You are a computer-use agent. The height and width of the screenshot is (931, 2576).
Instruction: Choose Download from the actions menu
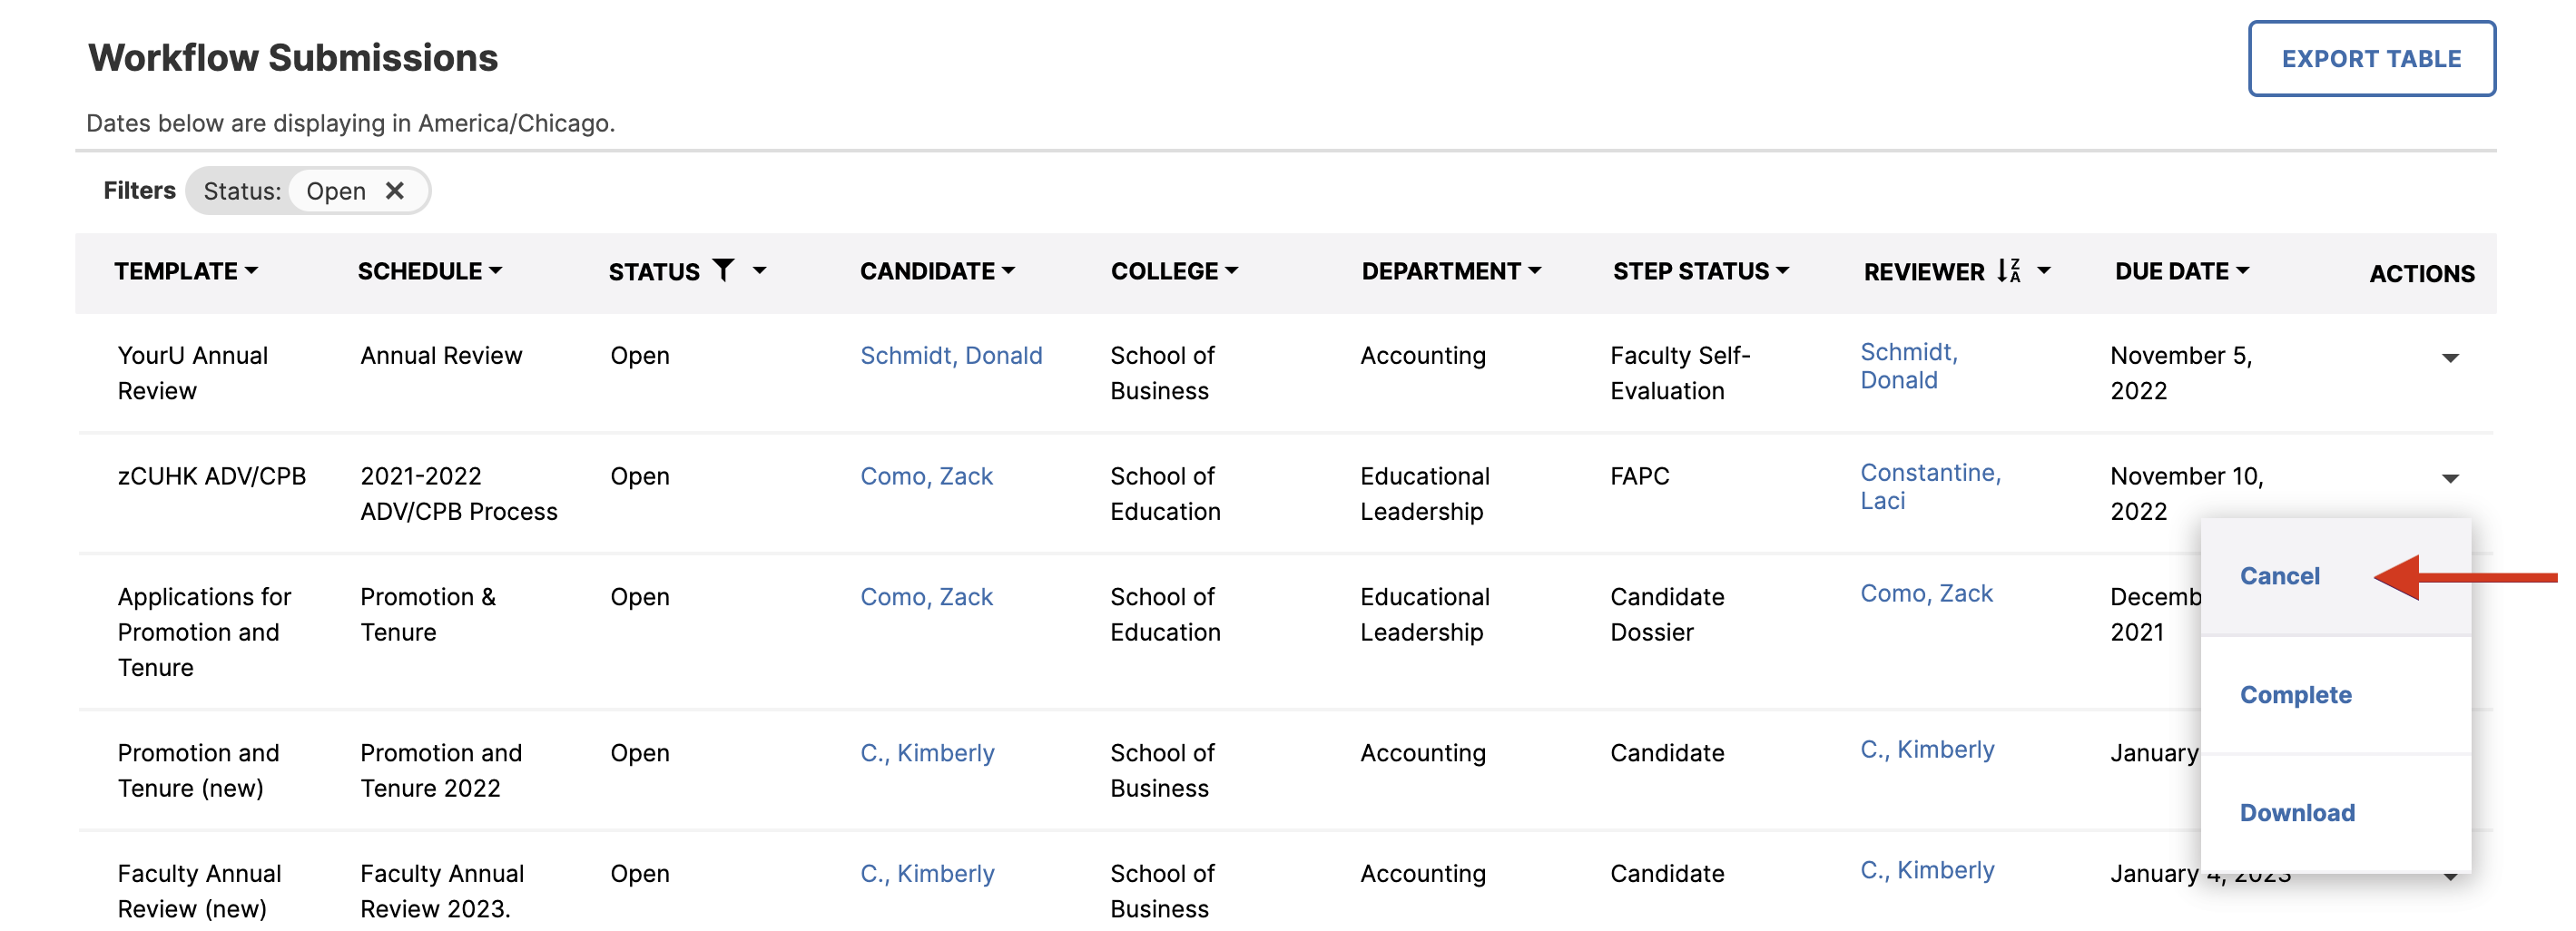2297,813
